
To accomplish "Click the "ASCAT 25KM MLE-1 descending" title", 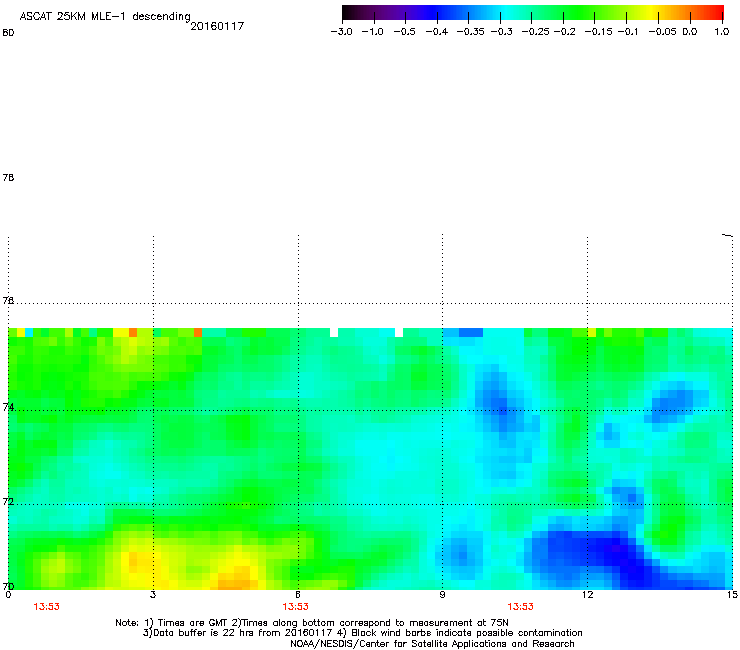I will (x=105, y=17).
